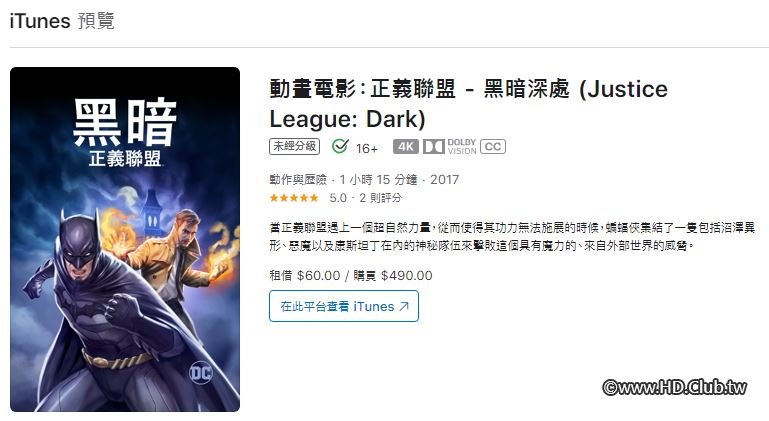Select the 動作與歷險 genre text

pyautogui.click(x=298, y=180)
